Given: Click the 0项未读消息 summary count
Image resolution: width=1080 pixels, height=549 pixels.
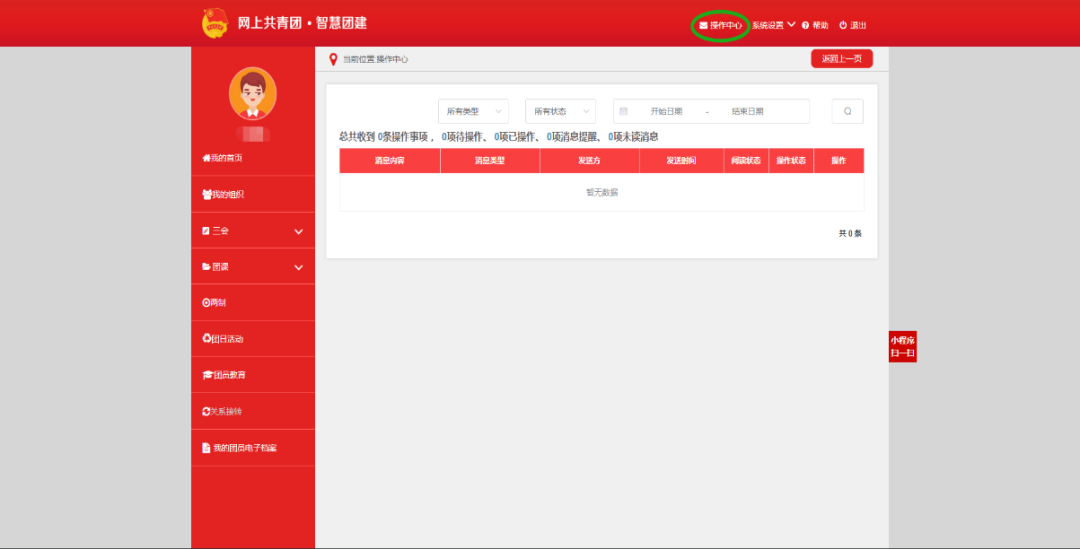Looking at the screenshot, I should tap(633, 137).
